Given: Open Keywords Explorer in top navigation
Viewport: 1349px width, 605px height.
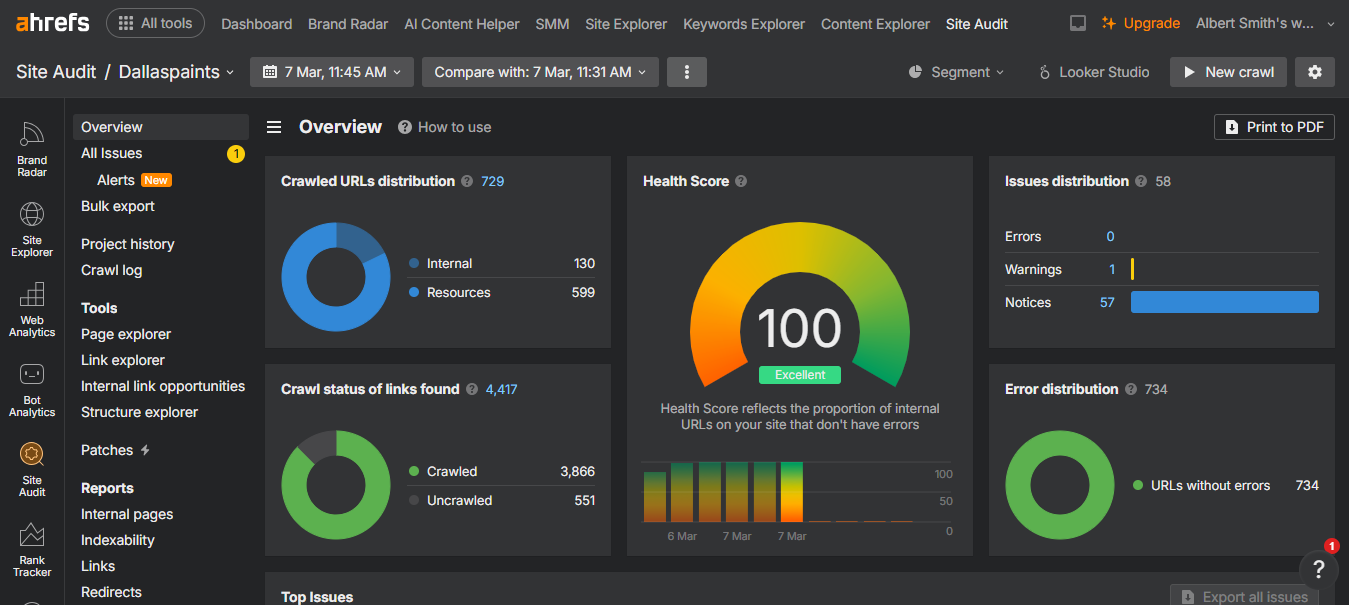Looking at the screenshot, I should (x=744, y=24).
